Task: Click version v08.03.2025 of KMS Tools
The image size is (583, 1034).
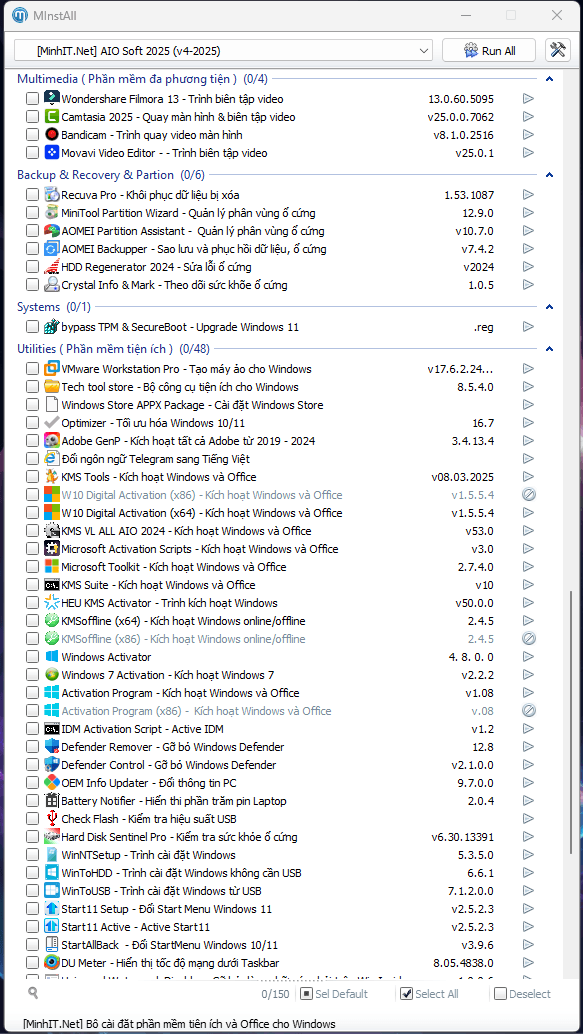Action: point(462,477)
